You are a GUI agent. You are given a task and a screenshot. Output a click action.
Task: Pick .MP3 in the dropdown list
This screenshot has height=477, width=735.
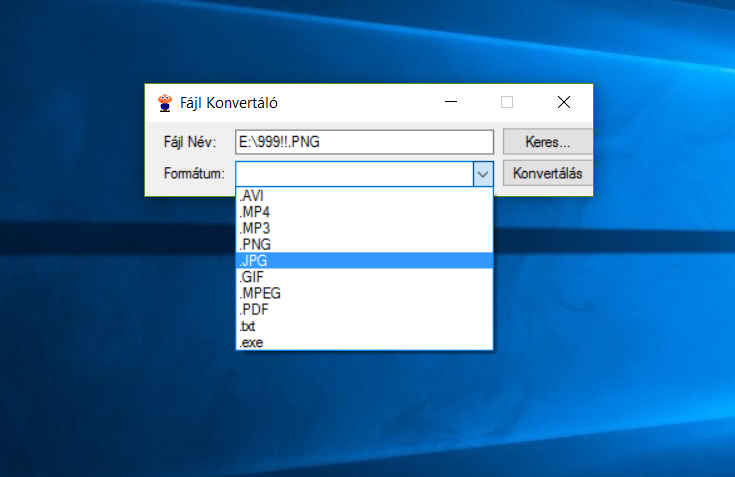click(364, 228)
